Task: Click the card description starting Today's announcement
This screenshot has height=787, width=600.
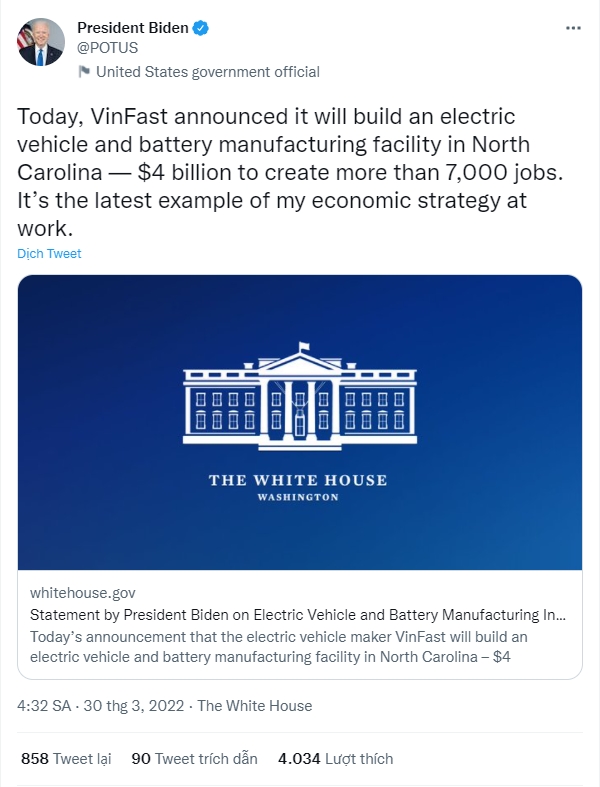Action: [x=280, y=646]
